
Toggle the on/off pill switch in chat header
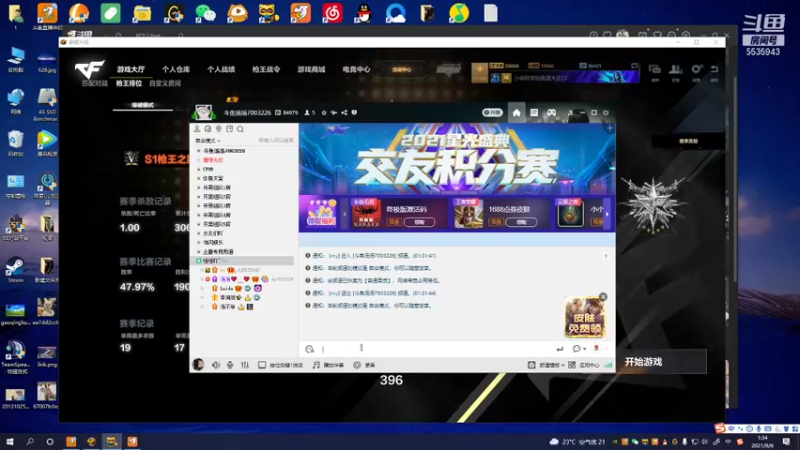pyautogui.click(x=492, y=113)
